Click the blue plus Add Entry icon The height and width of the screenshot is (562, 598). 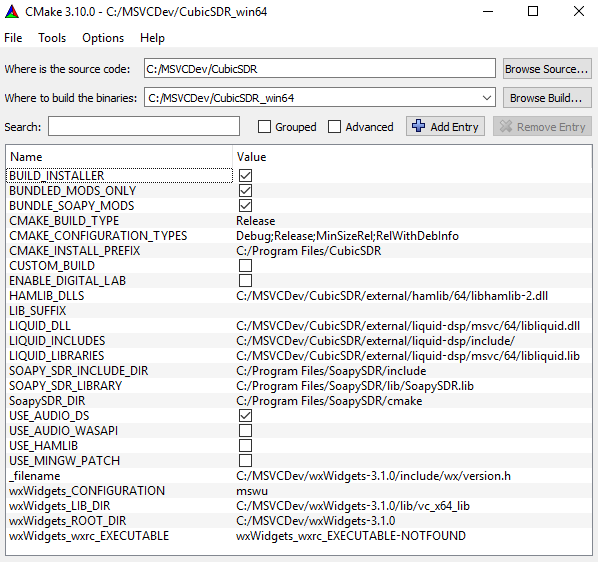(x=418, y=126)
